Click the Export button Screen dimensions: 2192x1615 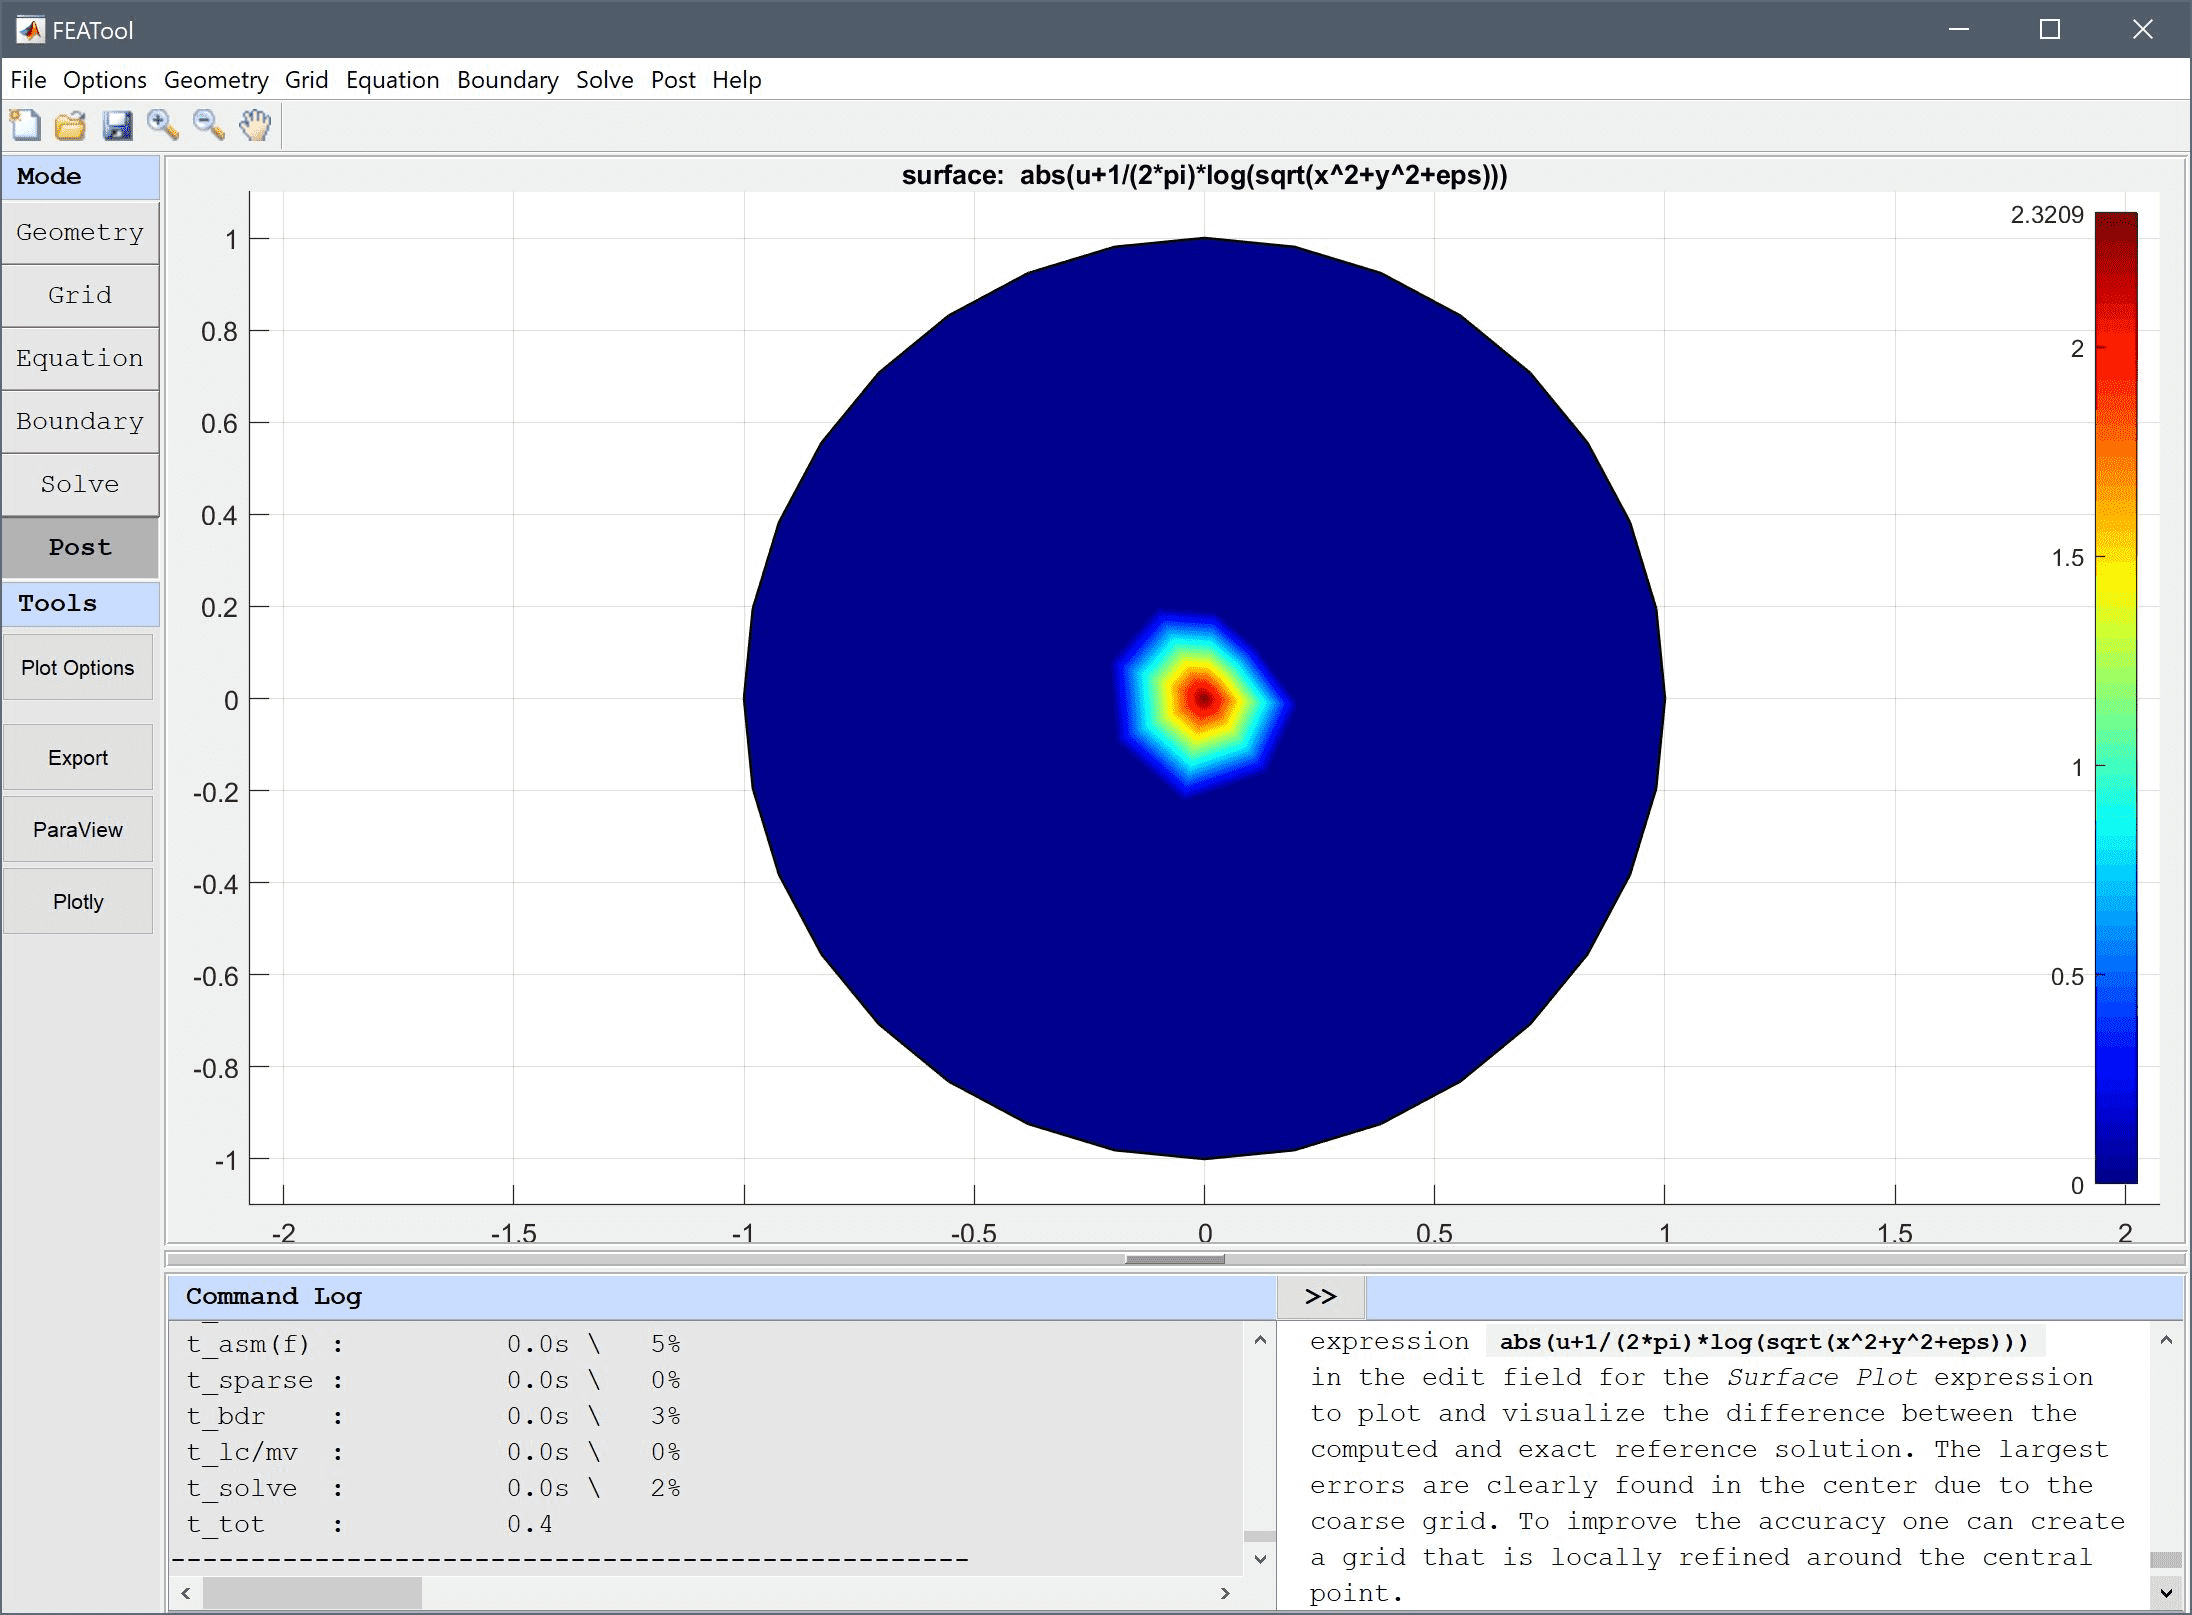[78, 758]
